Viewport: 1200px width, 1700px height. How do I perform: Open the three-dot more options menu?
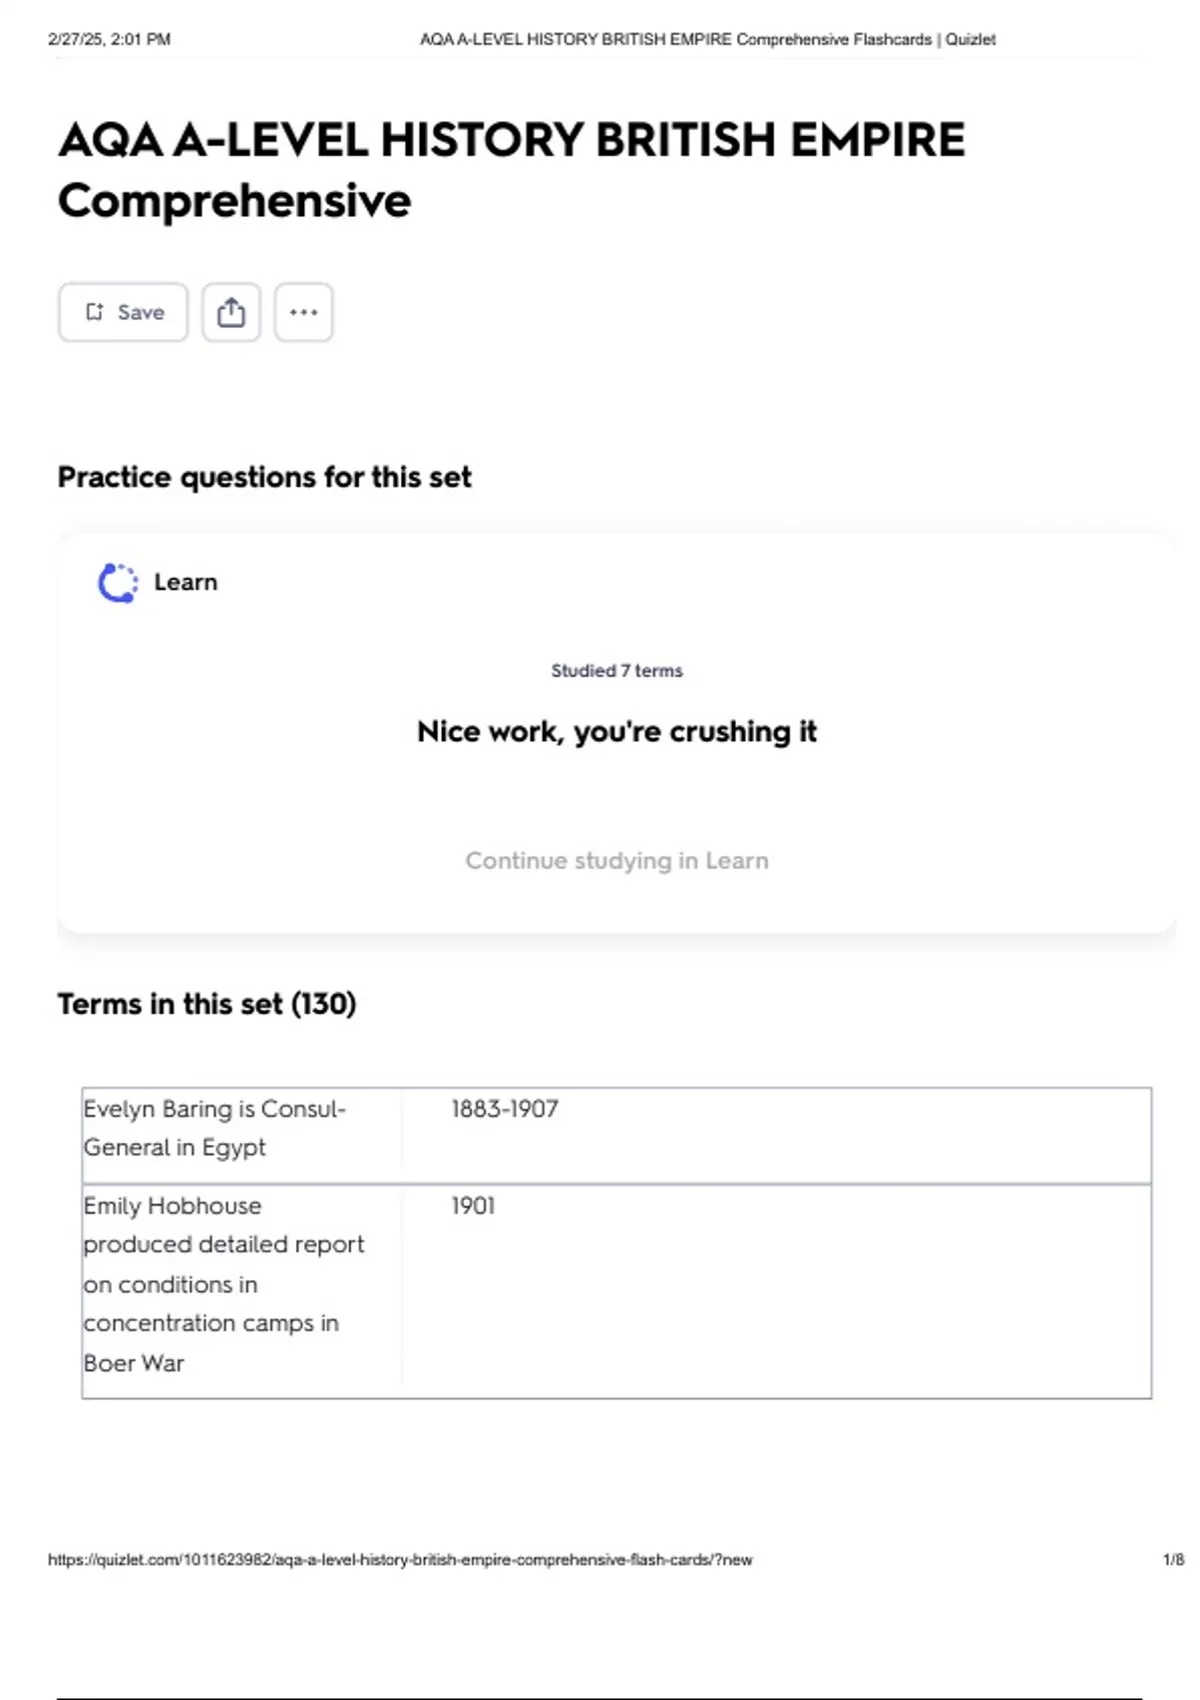click(x=304, y=312)
